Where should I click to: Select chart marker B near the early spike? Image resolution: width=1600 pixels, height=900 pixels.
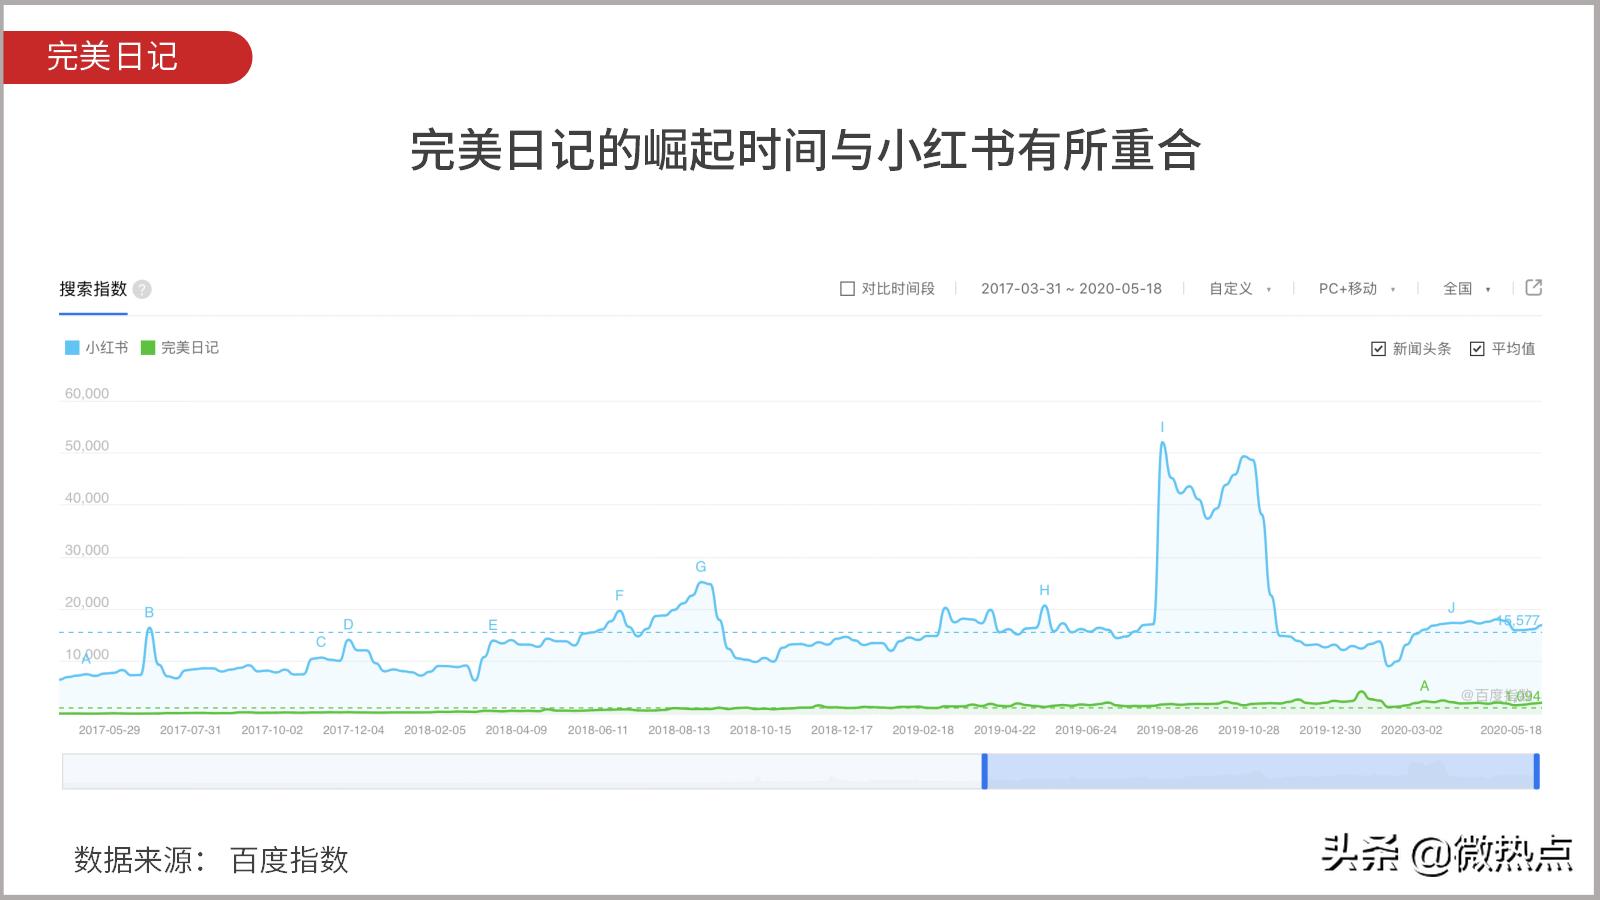[149, 612]
